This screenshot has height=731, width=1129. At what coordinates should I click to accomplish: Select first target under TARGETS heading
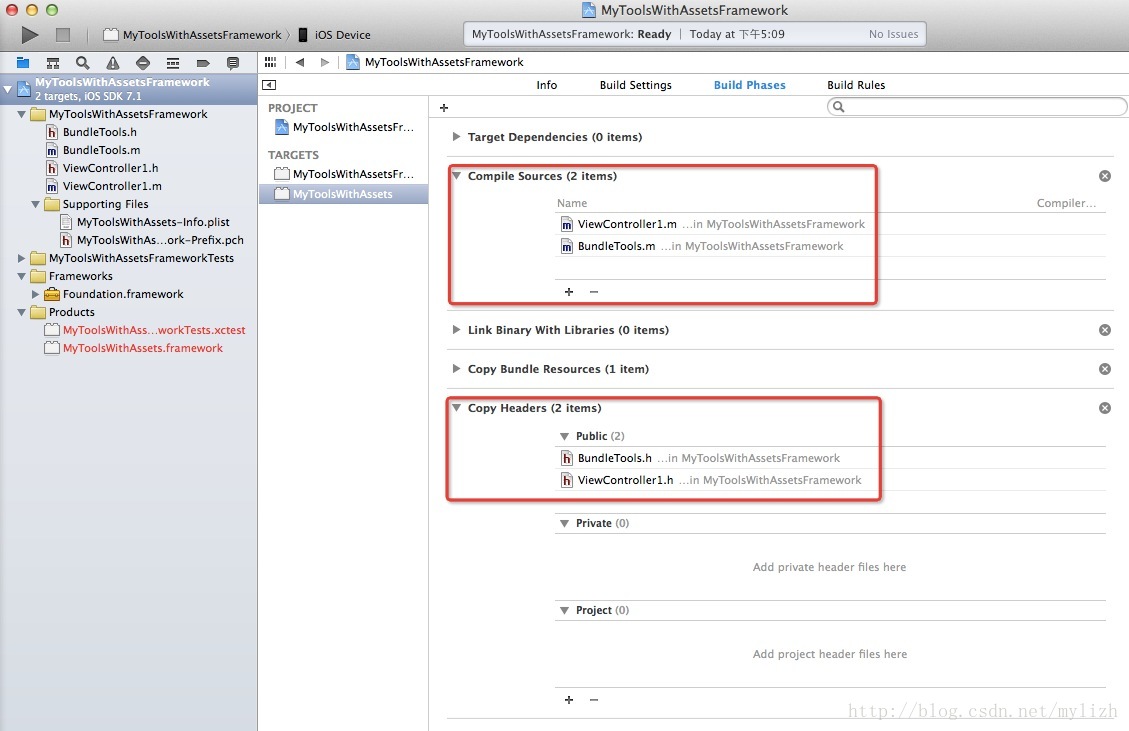point(344,174)
